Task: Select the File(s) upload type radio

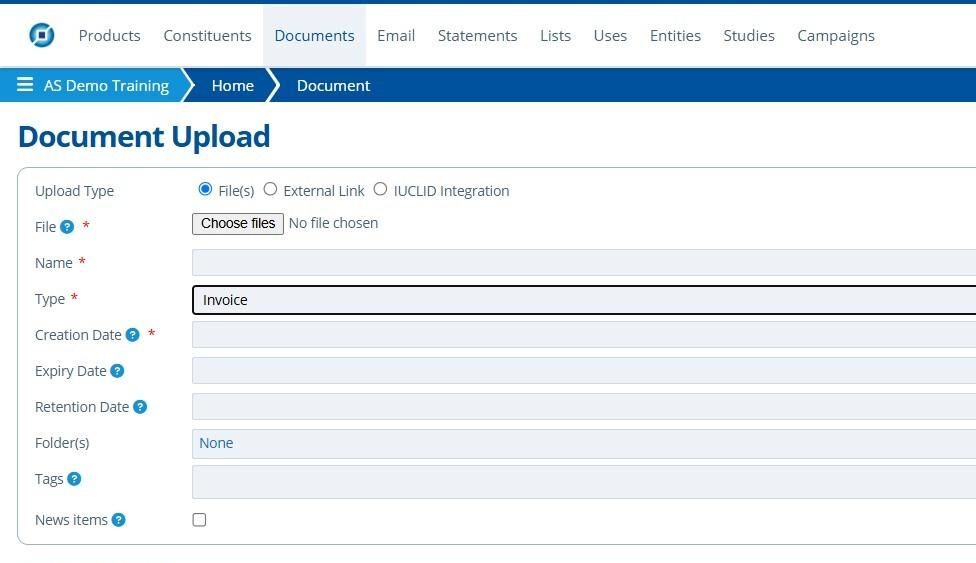Action: pos(205,189)
